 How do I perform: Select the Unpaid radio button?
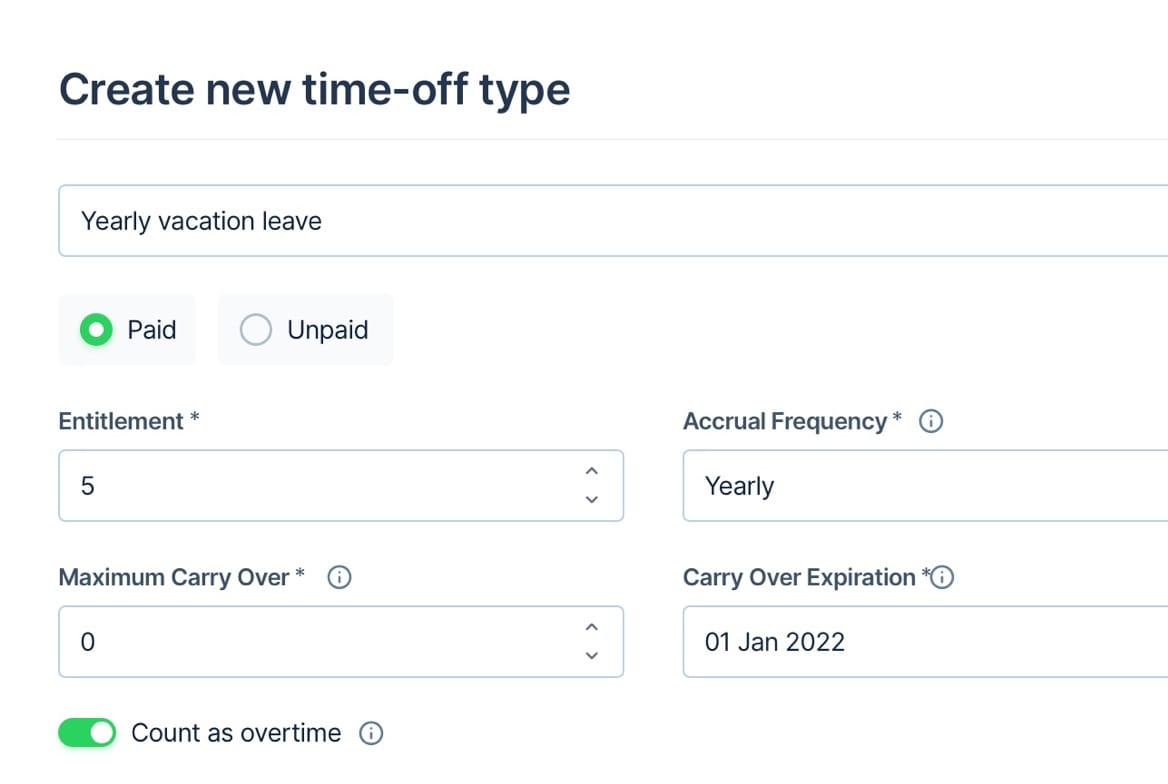click(256, 329)
